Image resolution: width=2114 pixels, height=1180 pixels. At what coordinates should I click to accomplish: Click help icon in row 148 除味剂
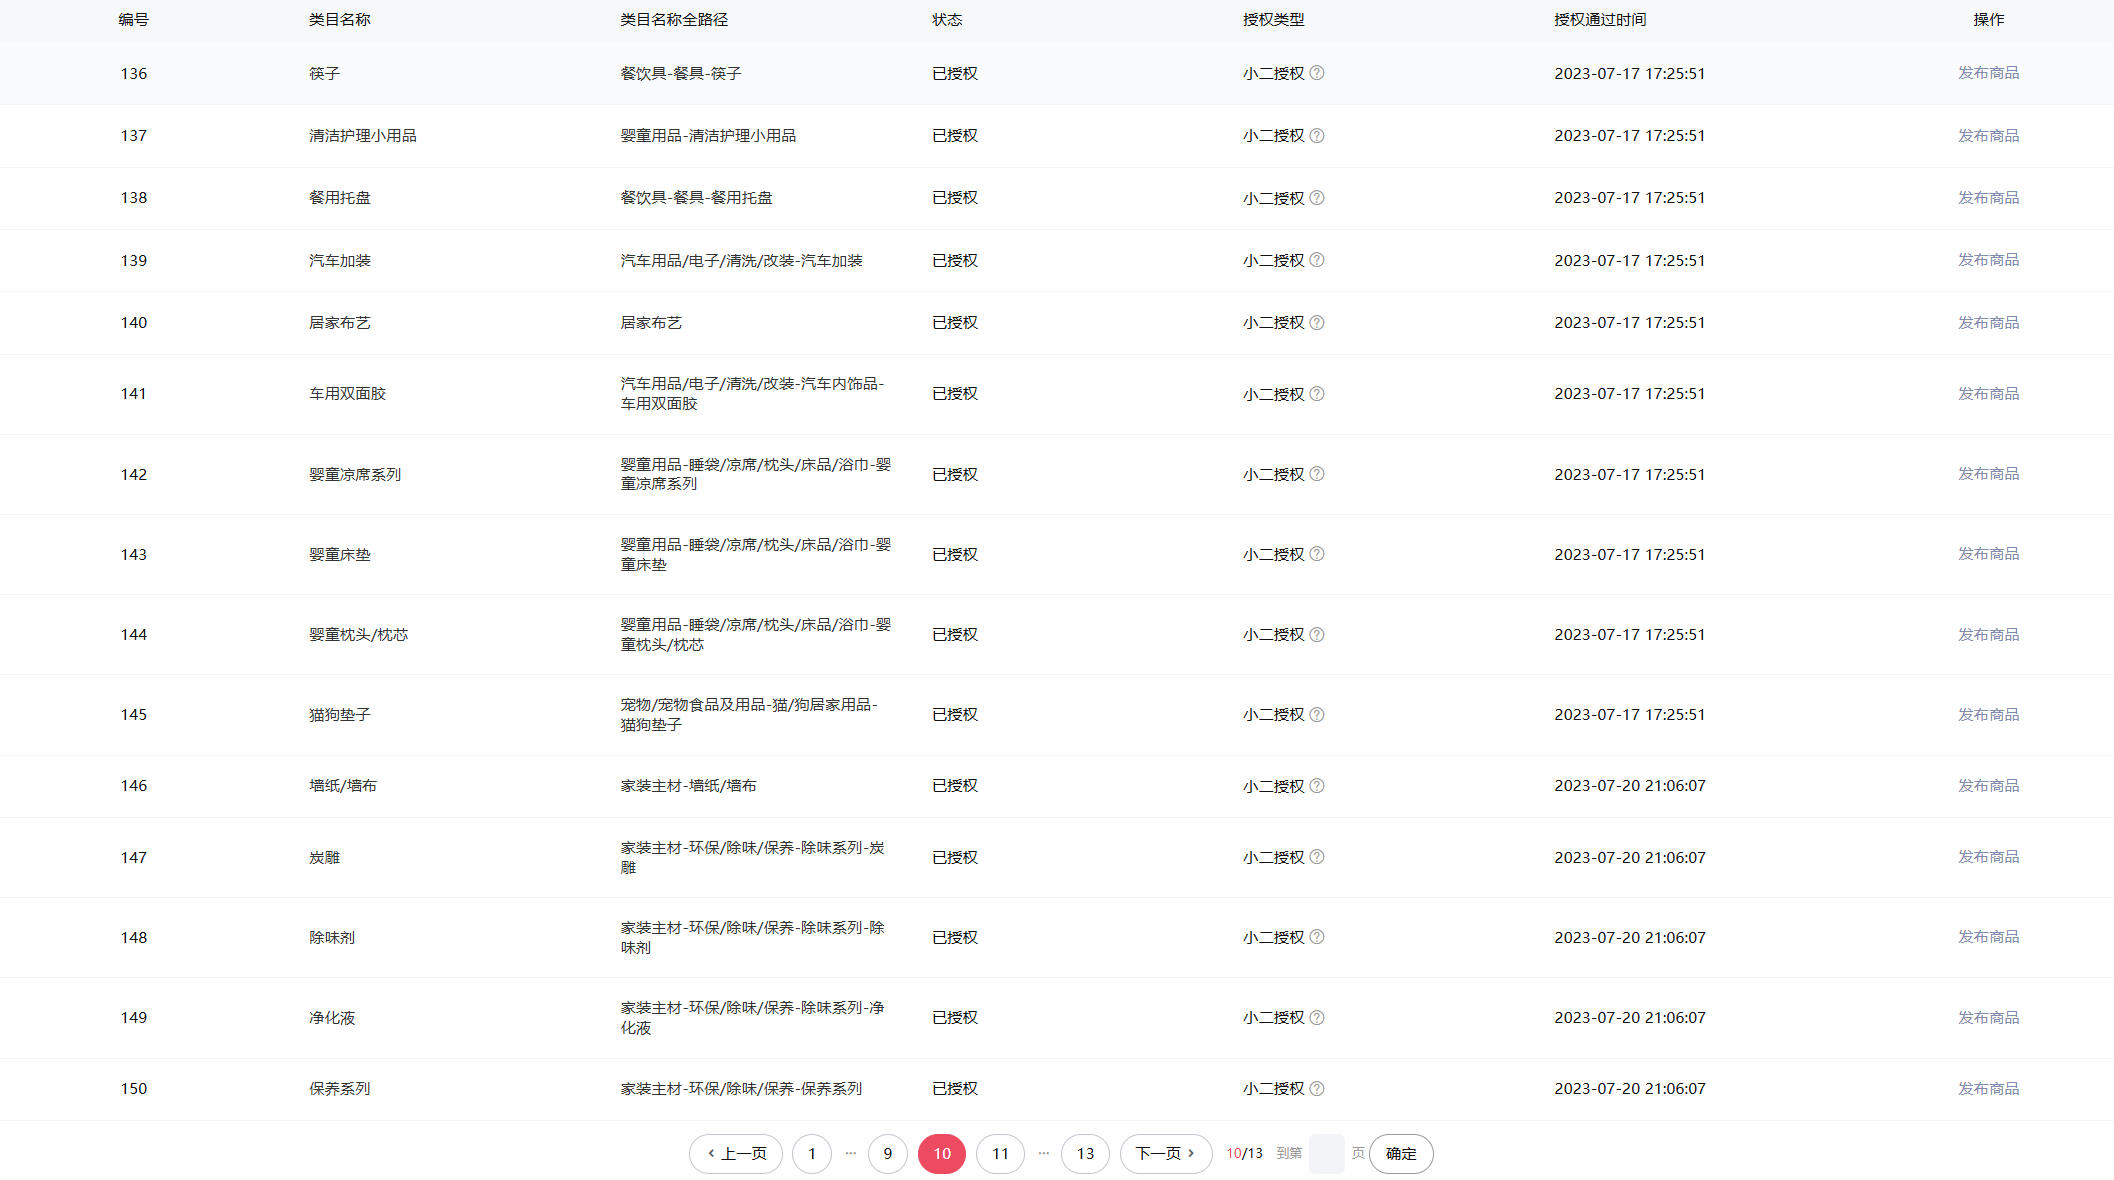[1317, 937]
